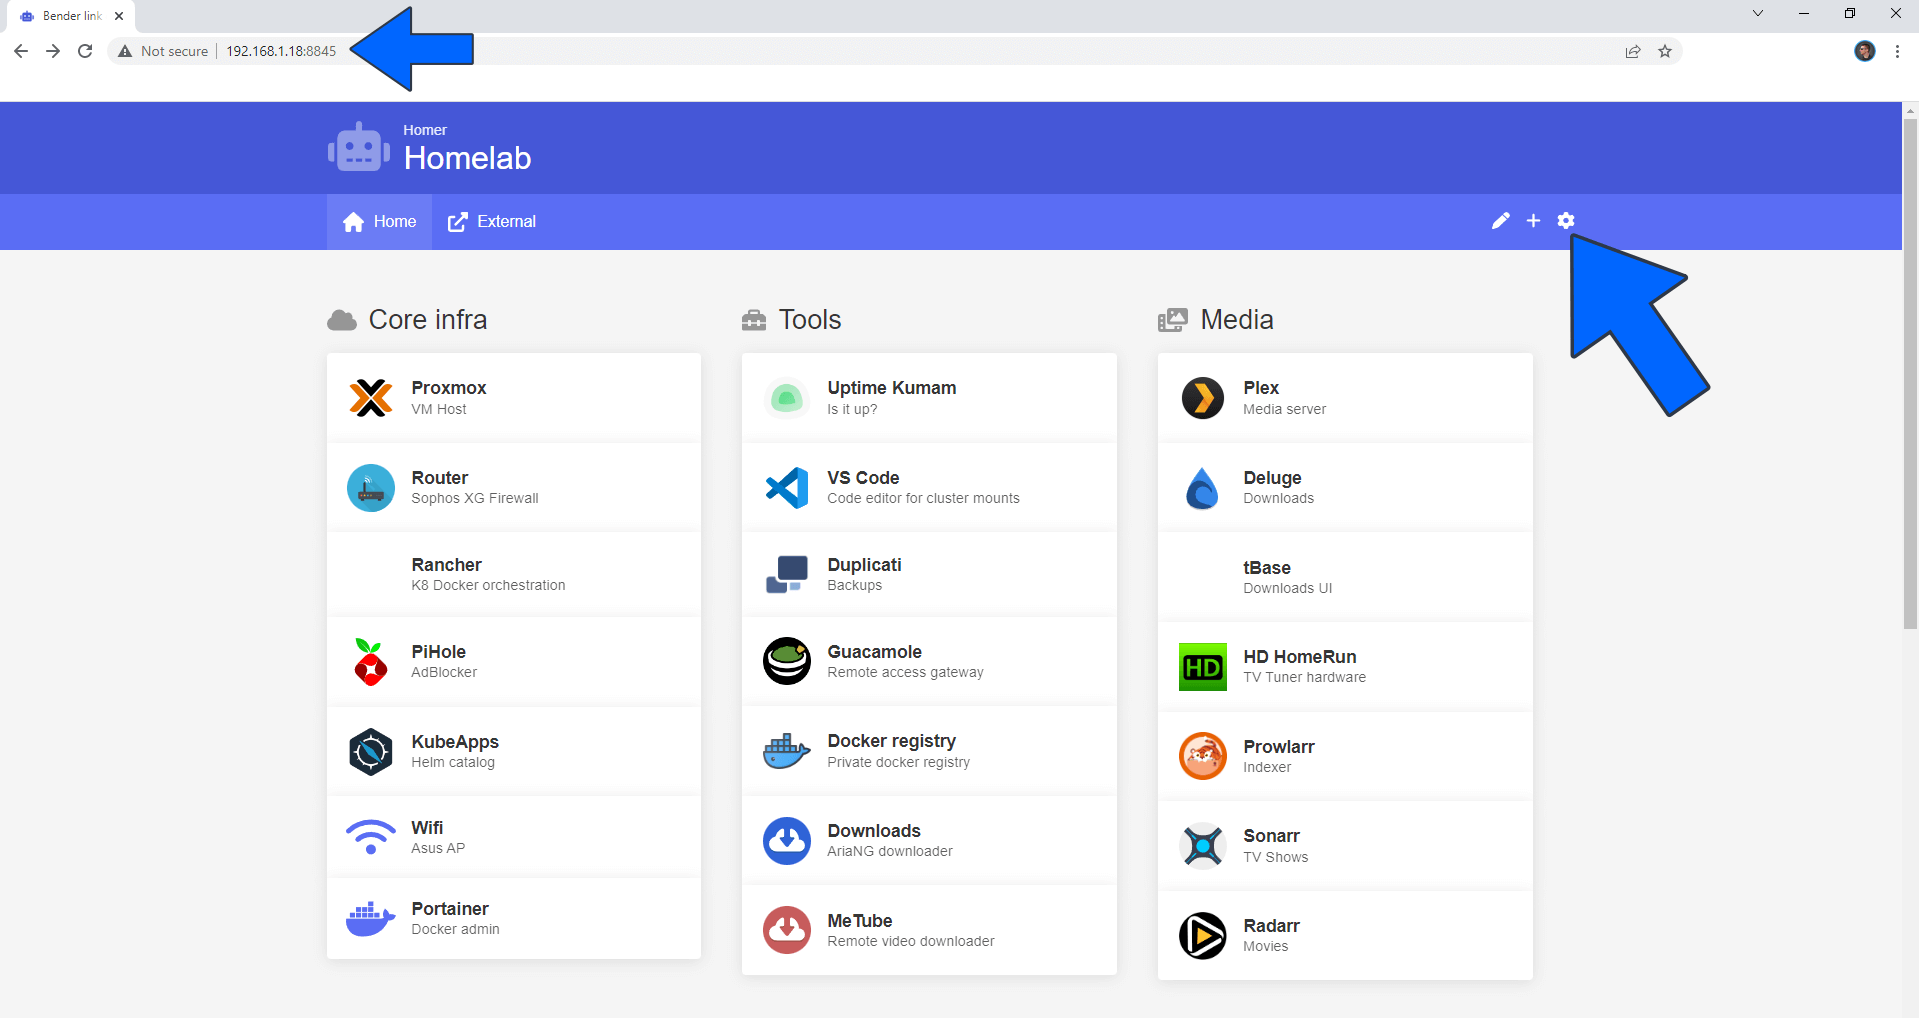Open settings with the gear icon
The image size is (1919, 1018).
pyautogui.click(x=1566, y=221)
